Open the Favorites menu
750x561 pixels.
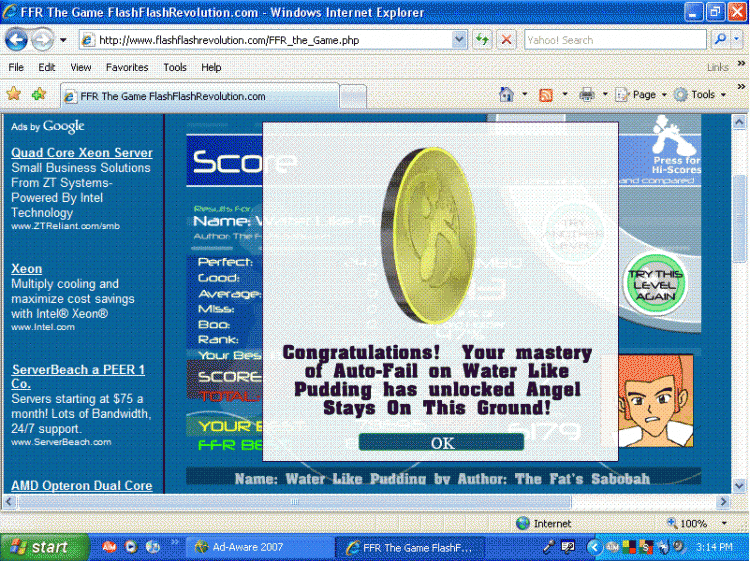[x=127, y=67]
